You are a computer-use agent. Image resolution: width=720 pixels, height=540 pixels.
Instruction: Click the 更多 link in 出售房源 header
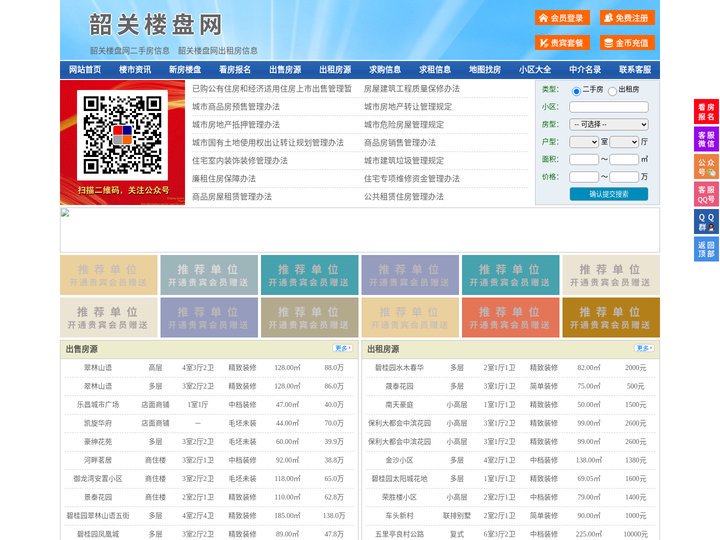[x=343, y=349]
